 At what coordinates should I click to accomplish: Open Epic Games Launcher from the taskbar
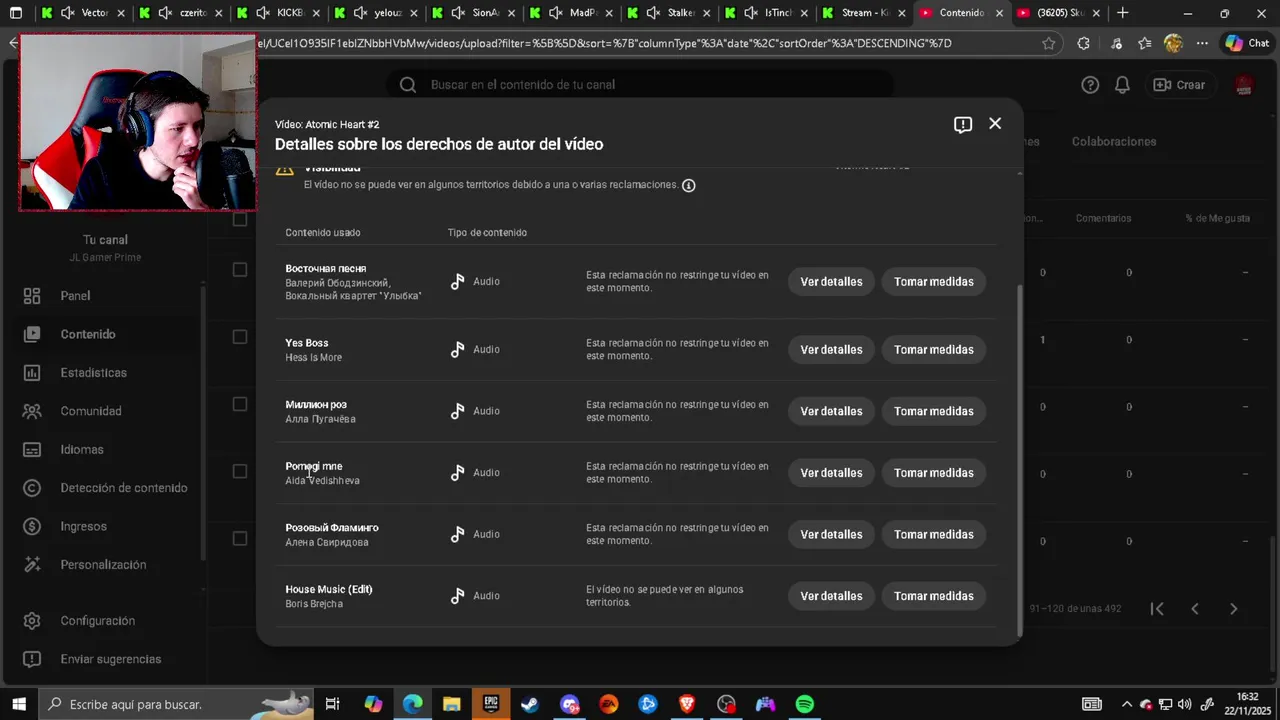tap(491, 704)
